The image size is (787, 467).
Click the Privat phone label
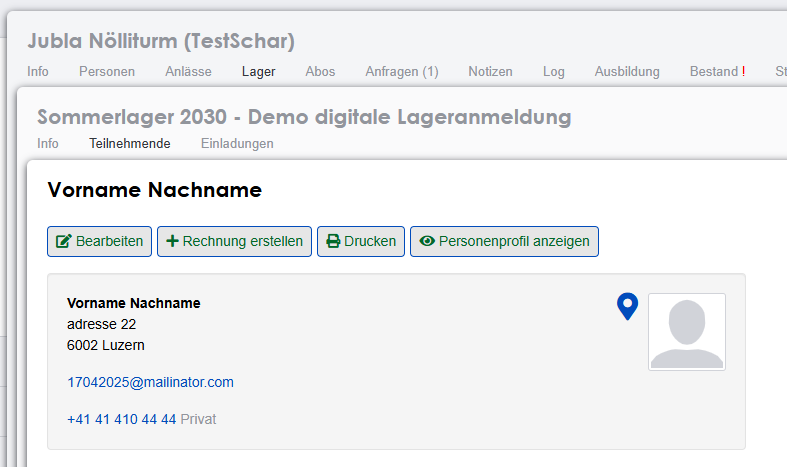(198, 419)
